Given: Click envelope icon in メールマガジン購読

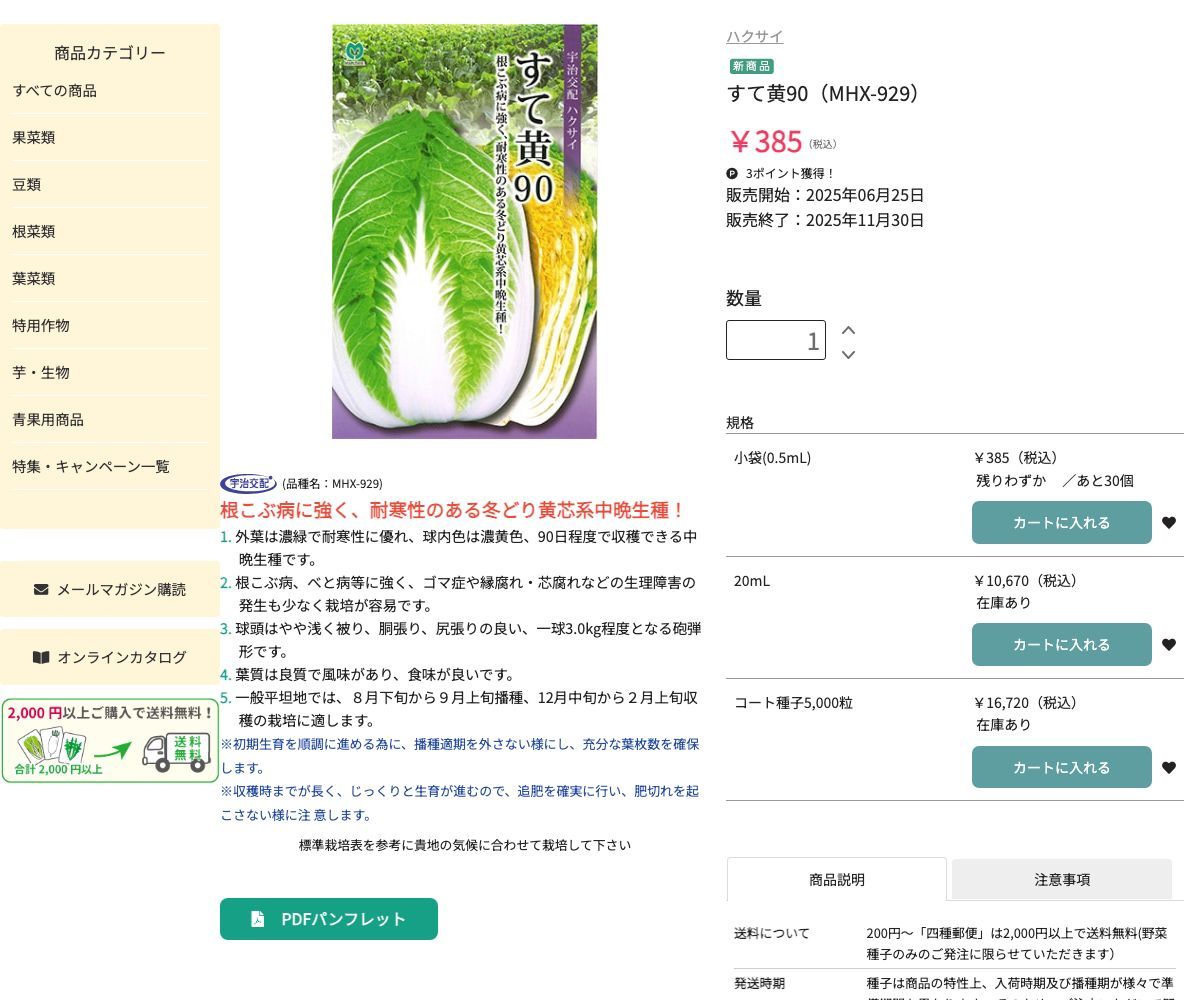Looking at the screenshot, I should pos(41,589).
